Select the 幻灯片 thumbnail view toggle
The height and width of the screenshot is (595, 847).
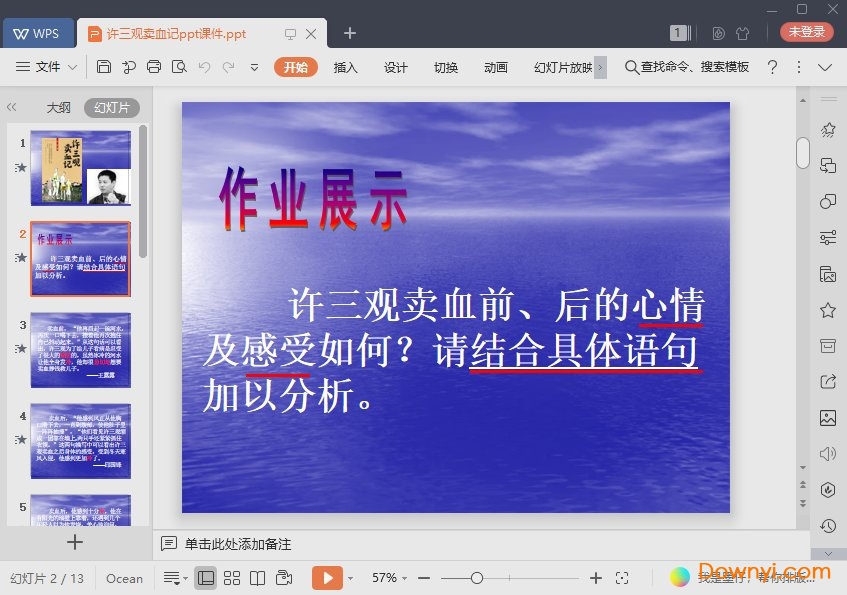[x=111, y=108]
